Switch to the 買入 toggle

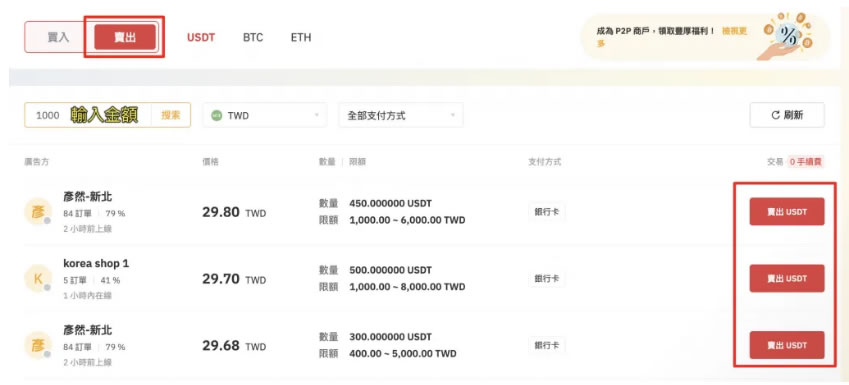pyautogui.click(x=58, y=37)
